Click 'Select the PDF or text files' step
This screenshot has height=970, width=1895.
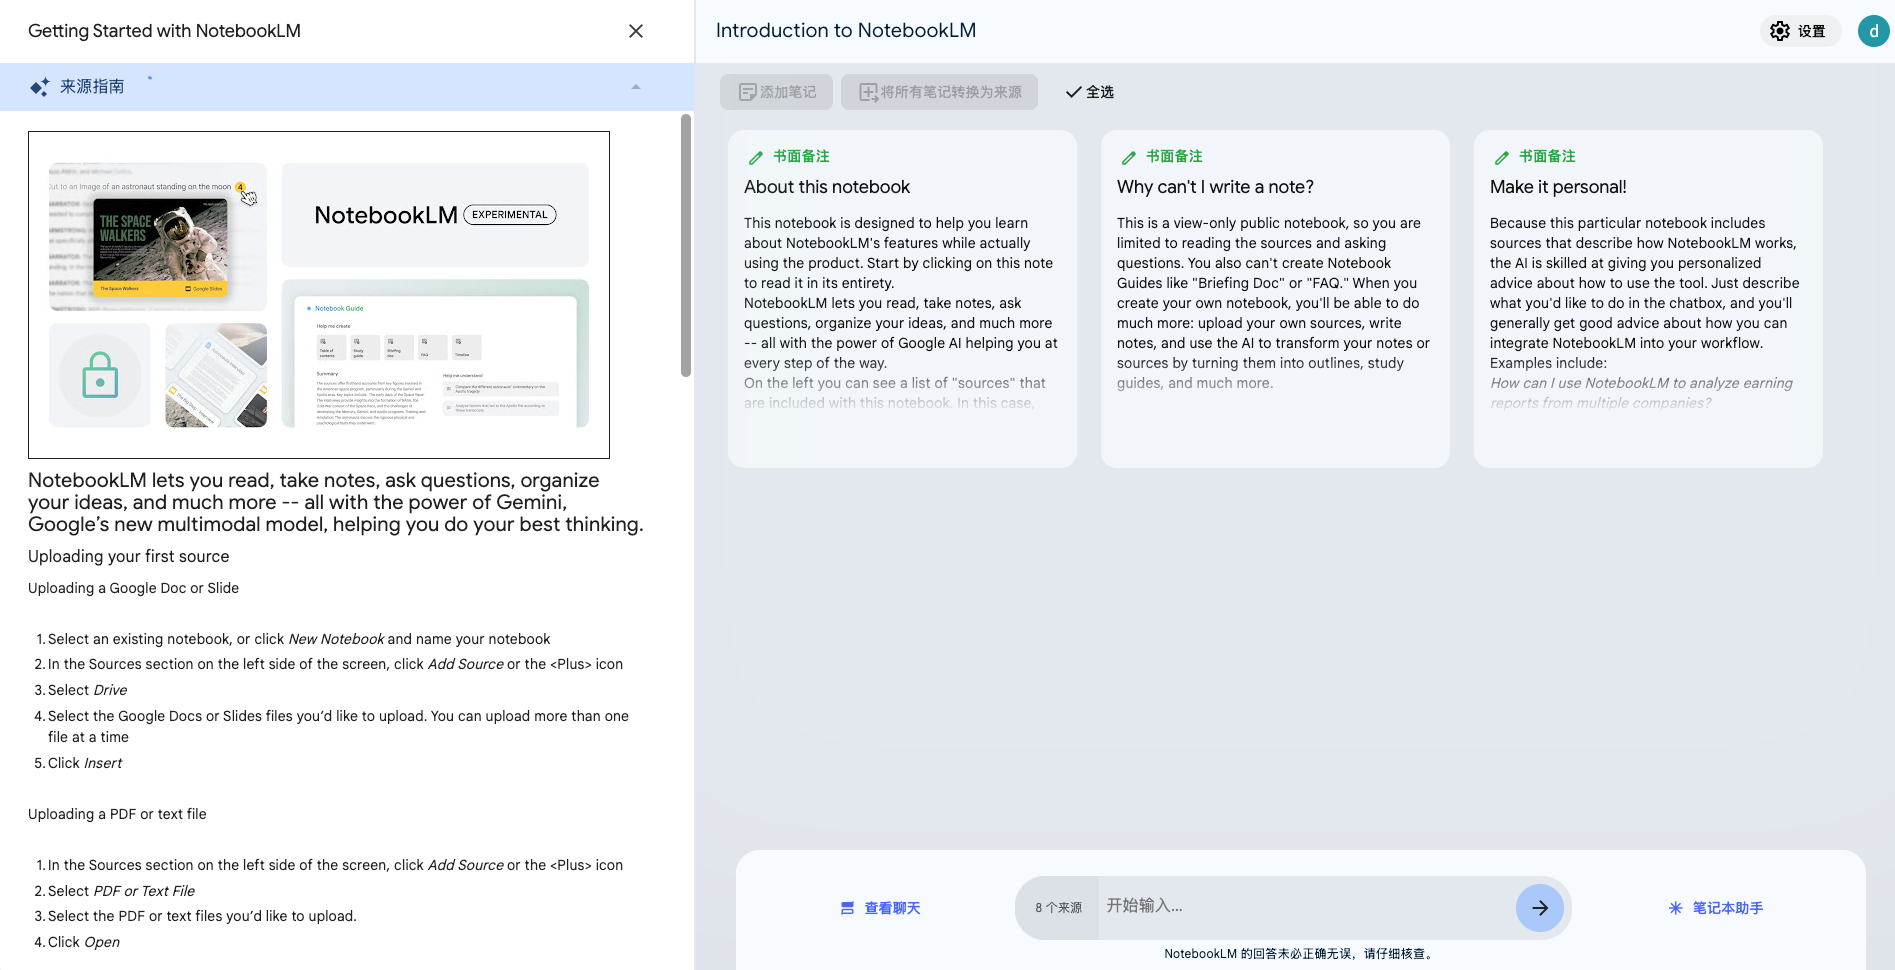click(202, 916)
